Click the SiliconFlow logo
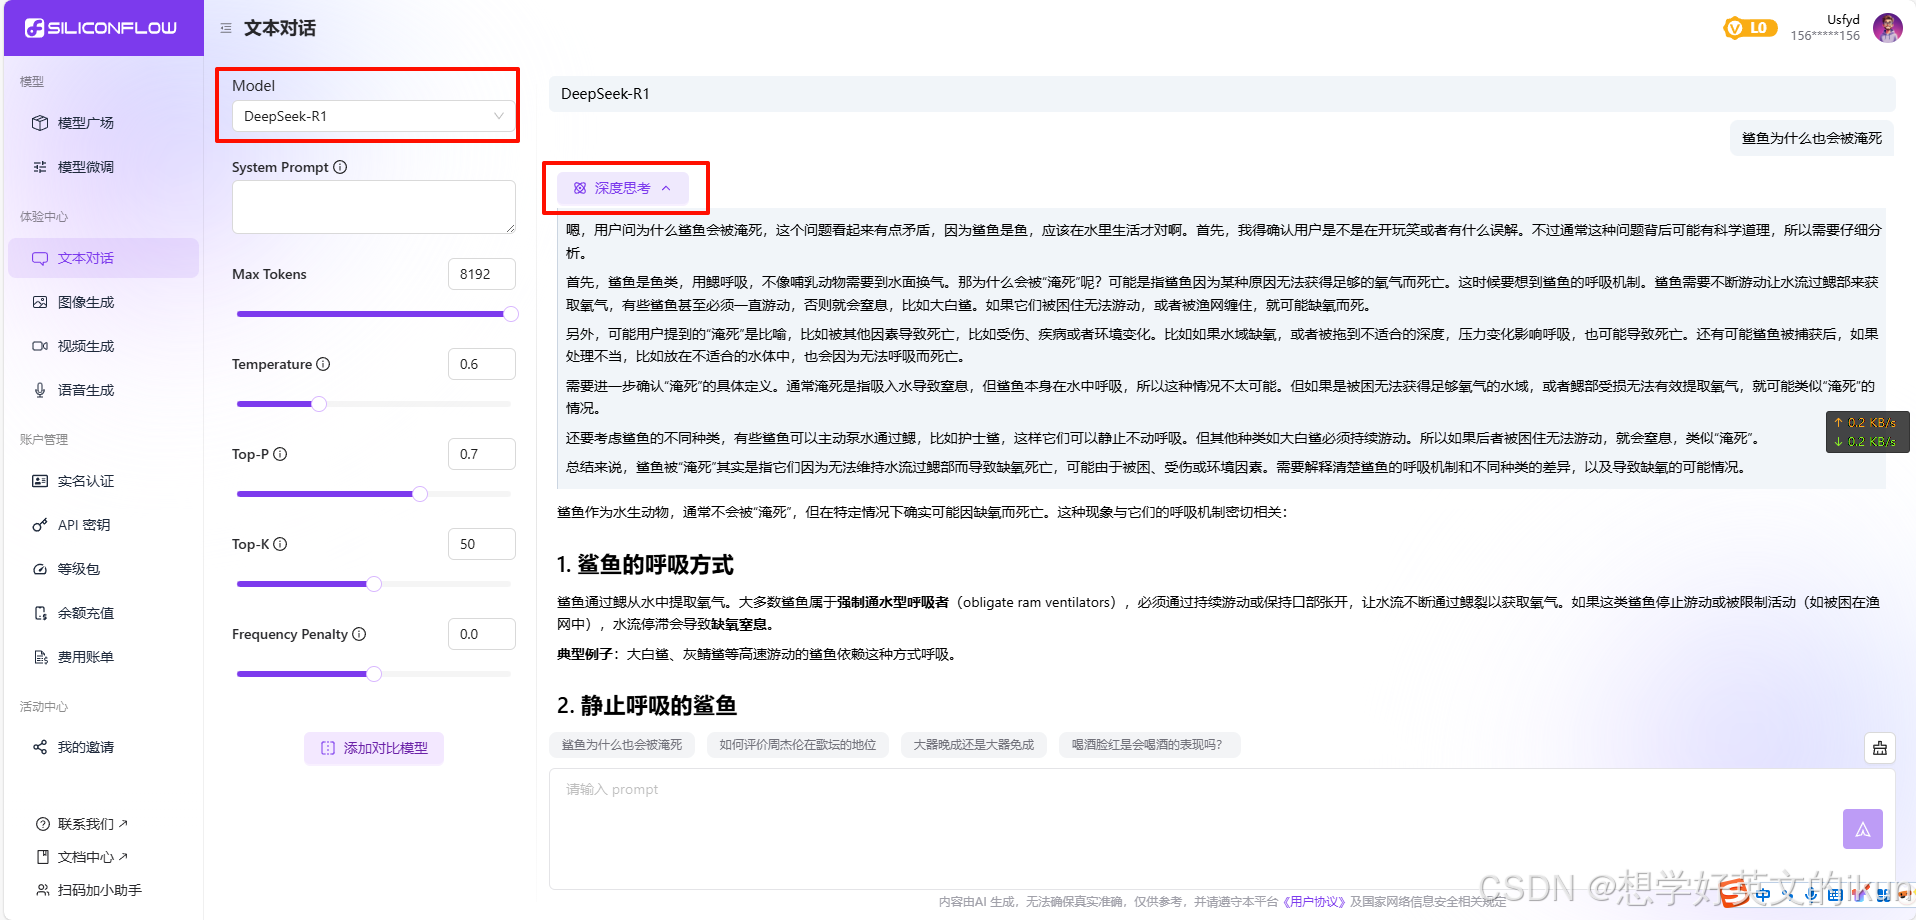Viewport: 1916px width, 920px height. 101,28
